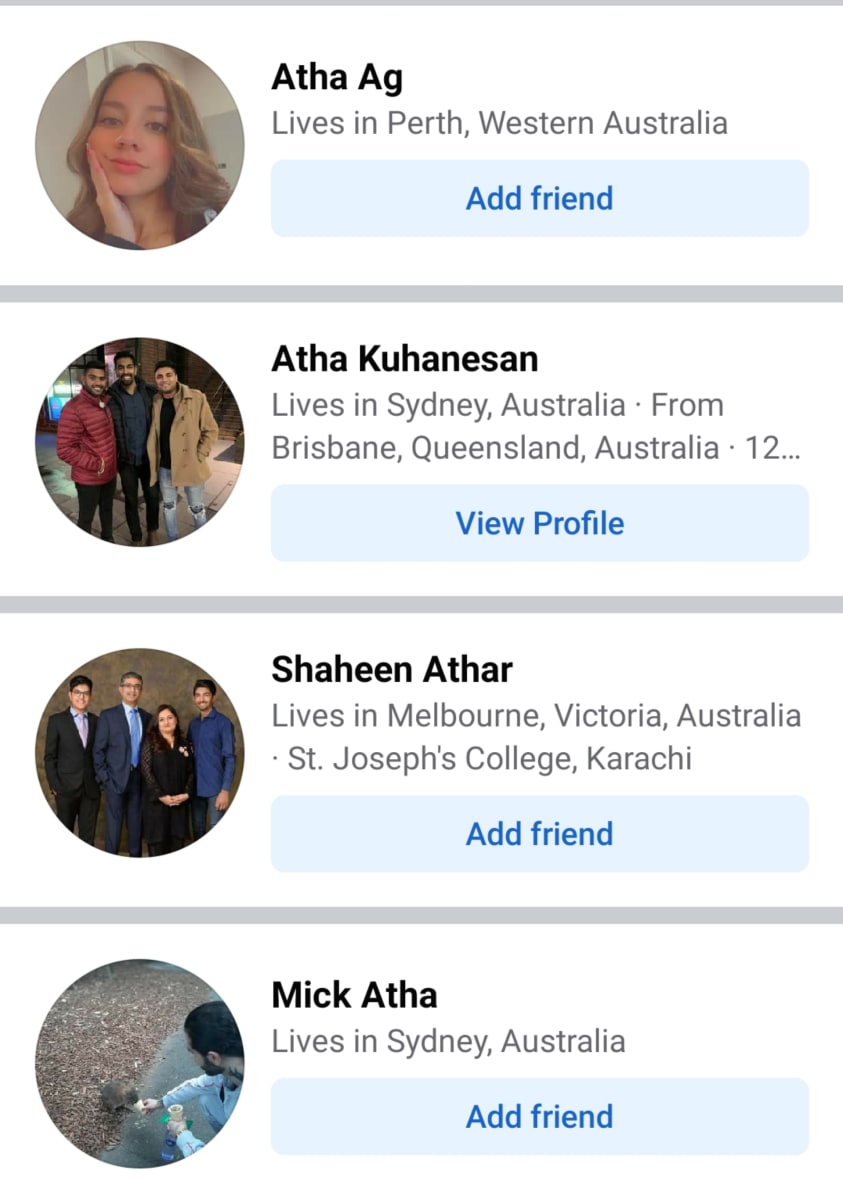This screenshot has height=1200, width=843.
Task: Tap the Atha Ag name
Action: click(337, 77)
